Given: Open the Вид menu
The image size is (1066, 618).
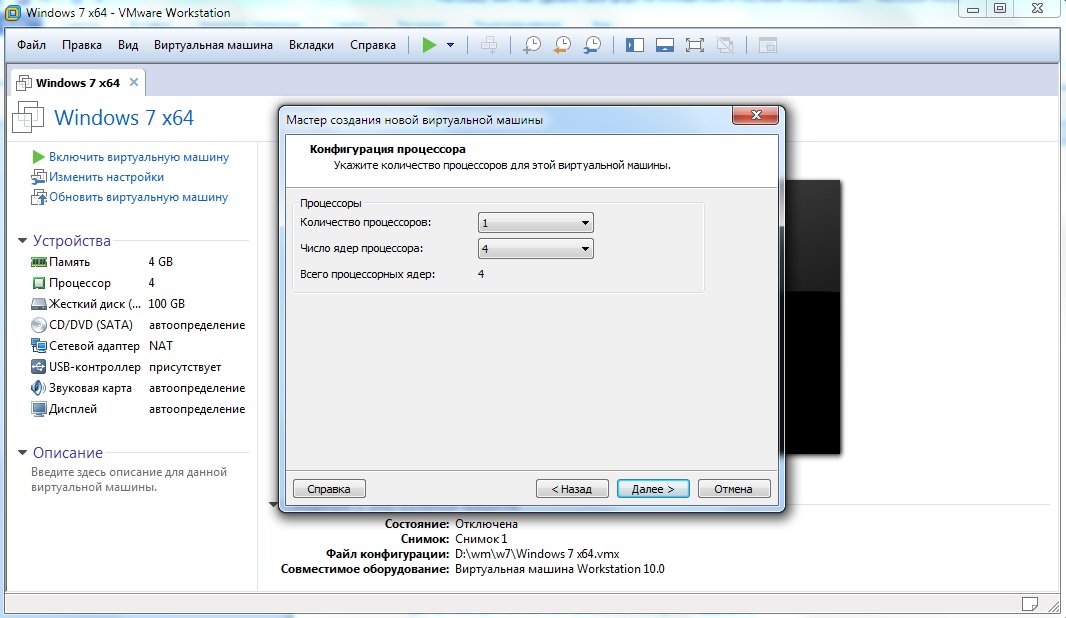Looking at the screenshot, I should click(x=128, y=45).
